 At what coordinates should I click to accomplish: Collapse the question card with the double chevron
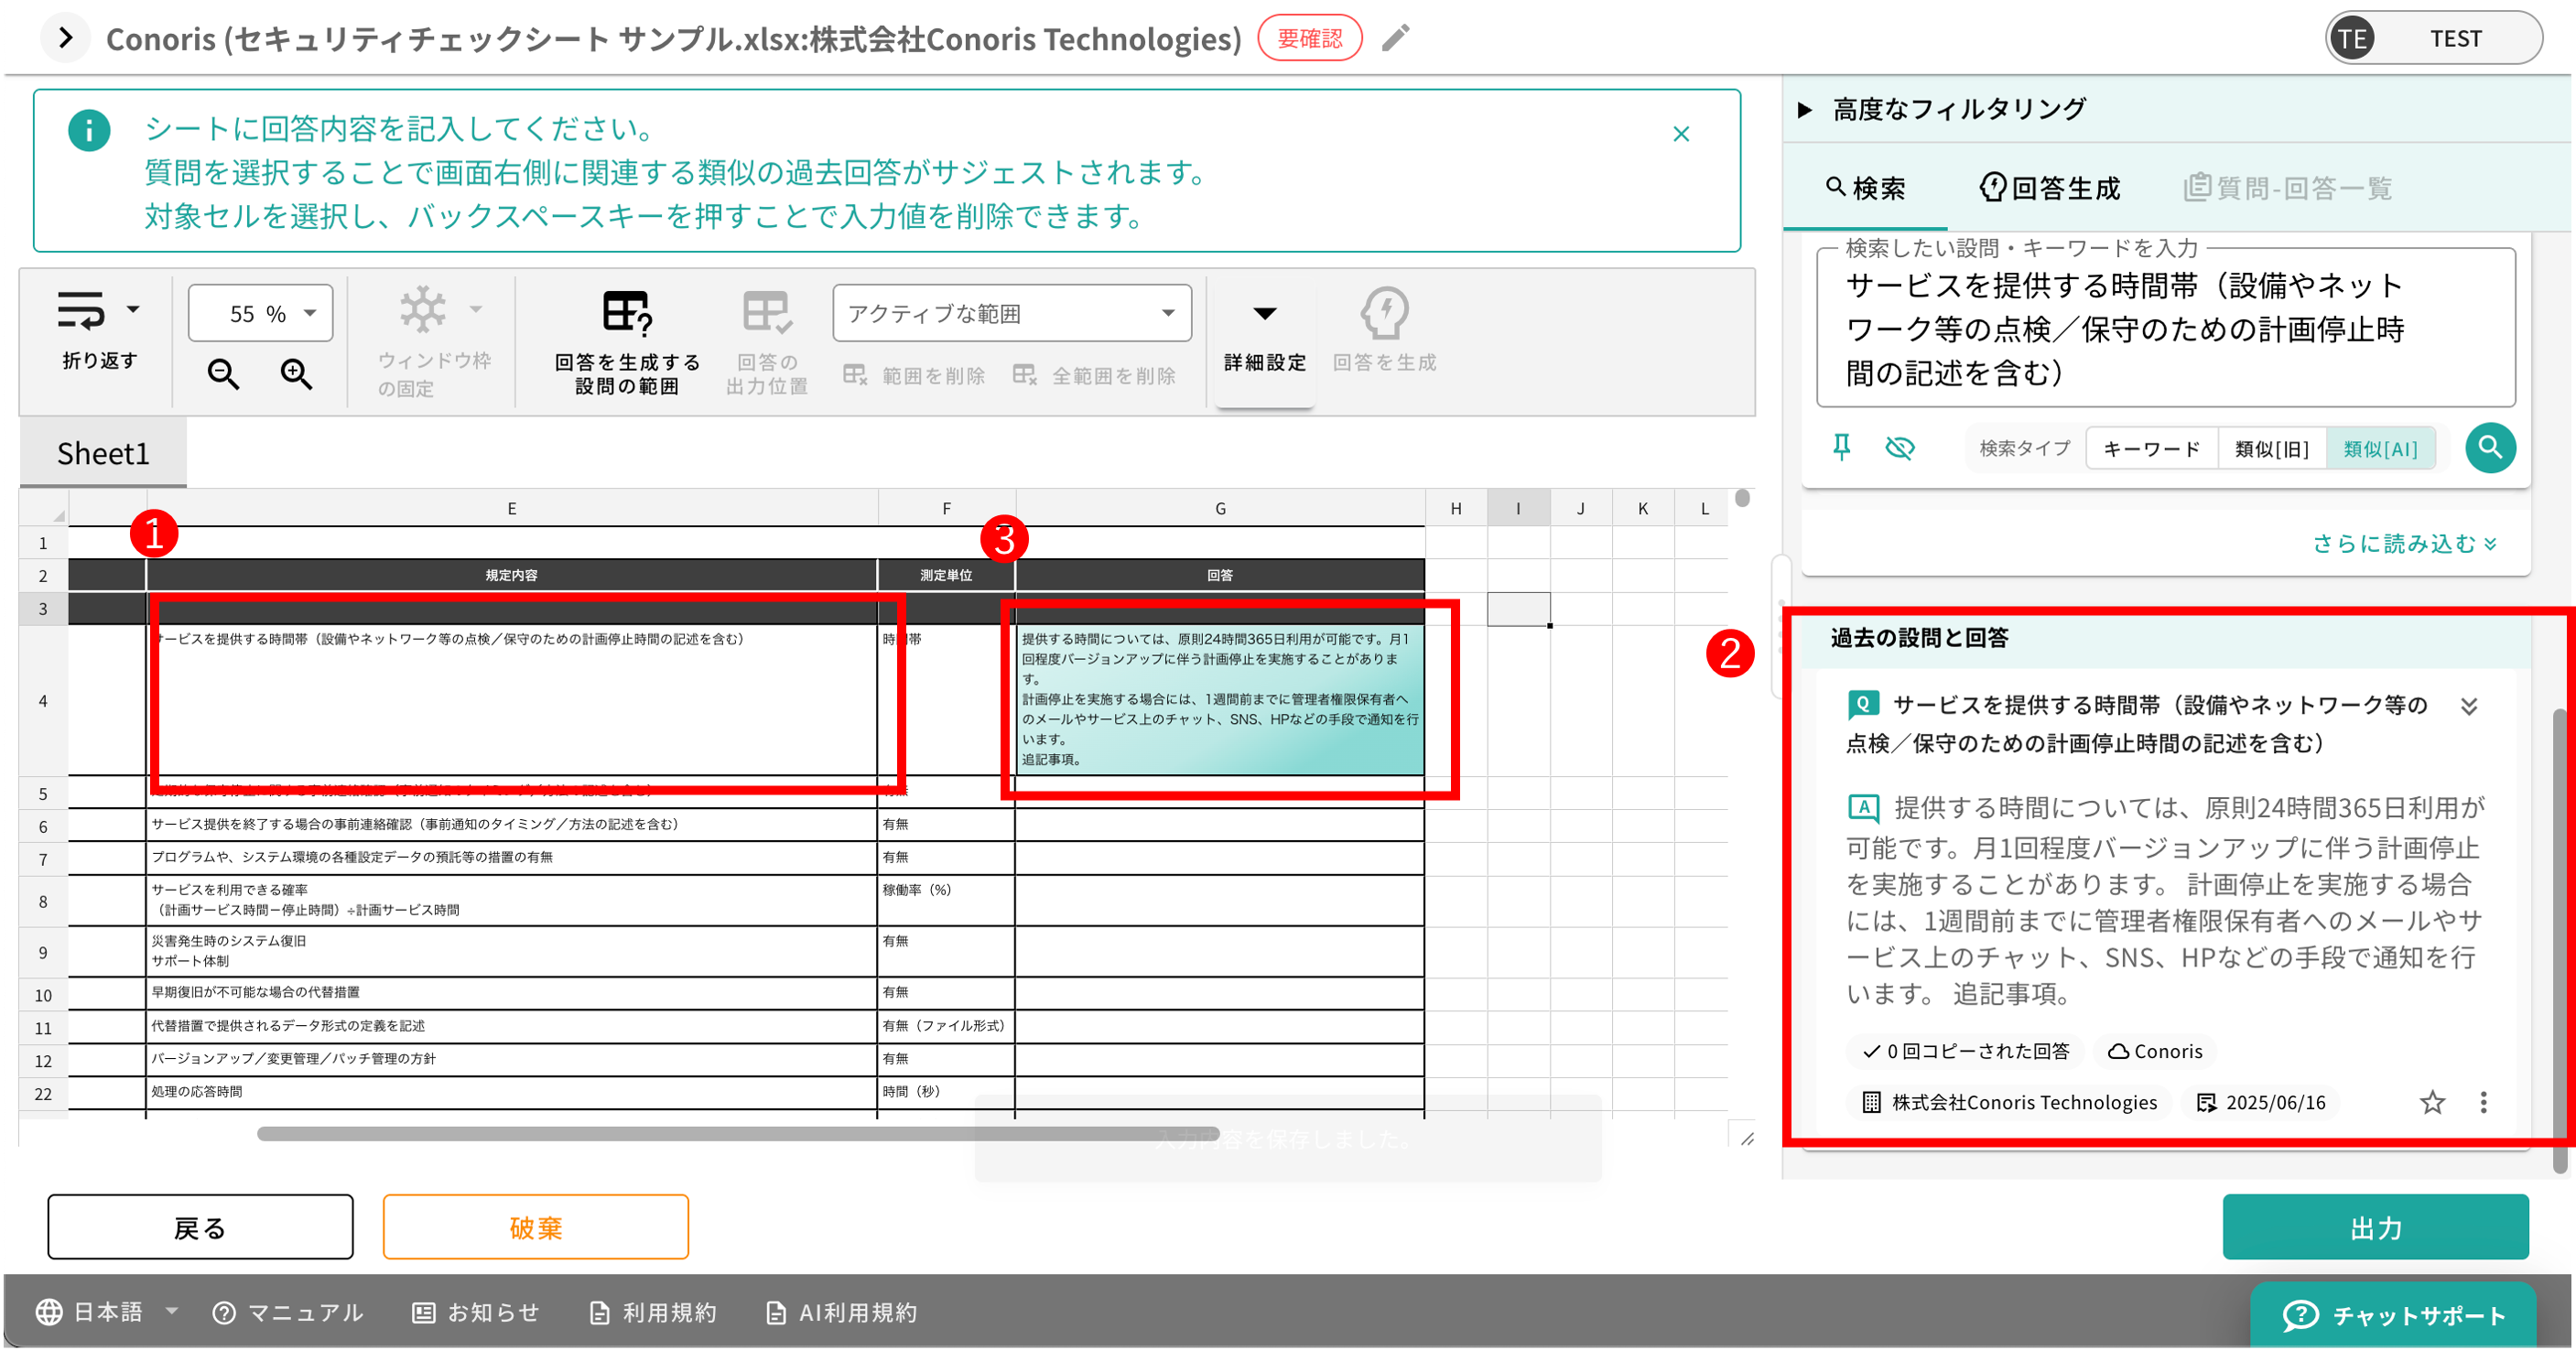[2469, 706]
